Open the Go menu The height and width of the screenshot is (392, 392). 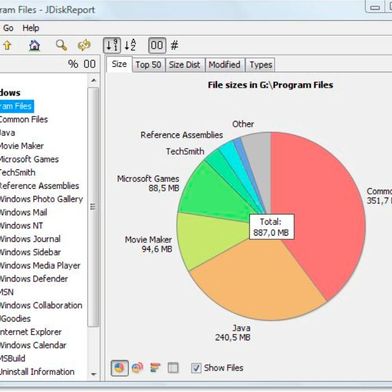coord(8,28)
